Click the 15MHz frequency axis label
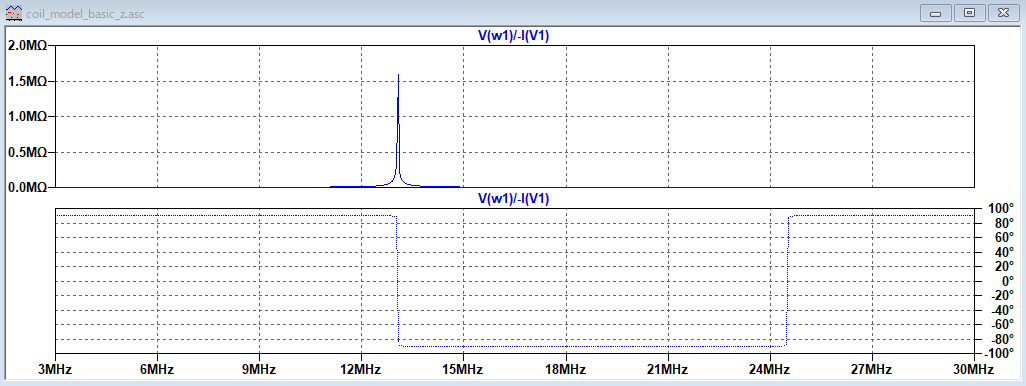The width and height of the screenshot is (1026, 386). pyautogui.click(x=463, y=370)
